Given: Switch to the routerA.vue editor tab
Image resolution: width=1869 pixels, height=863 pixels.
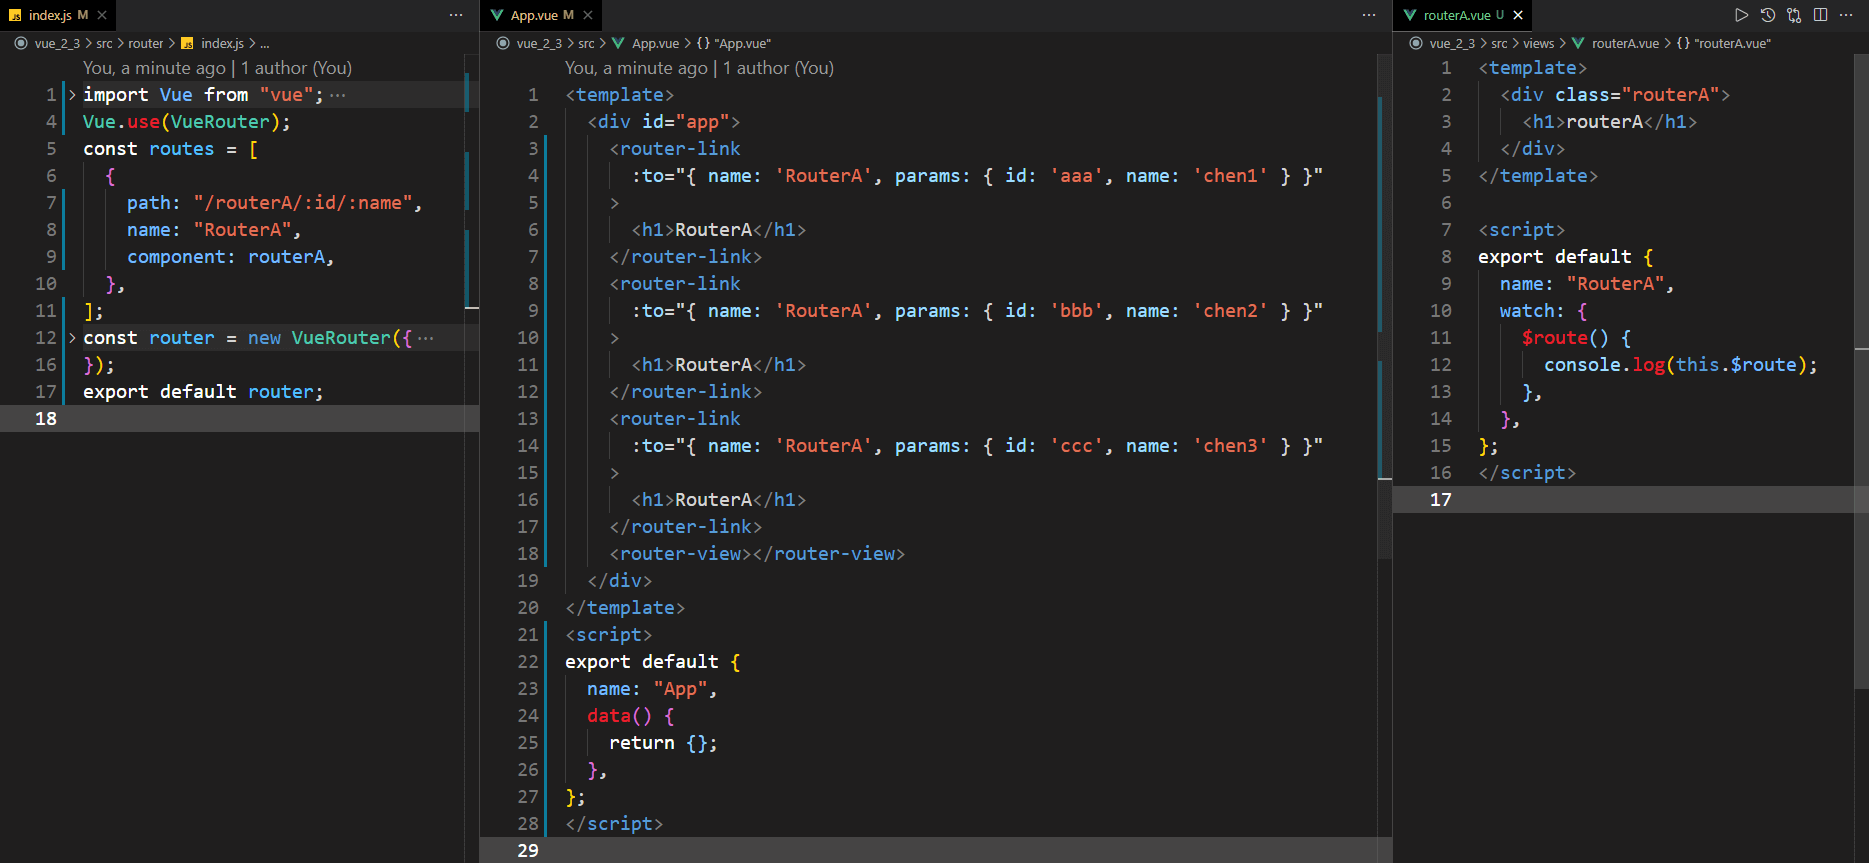Looking at the screenshot, I should coord(1462,15).
